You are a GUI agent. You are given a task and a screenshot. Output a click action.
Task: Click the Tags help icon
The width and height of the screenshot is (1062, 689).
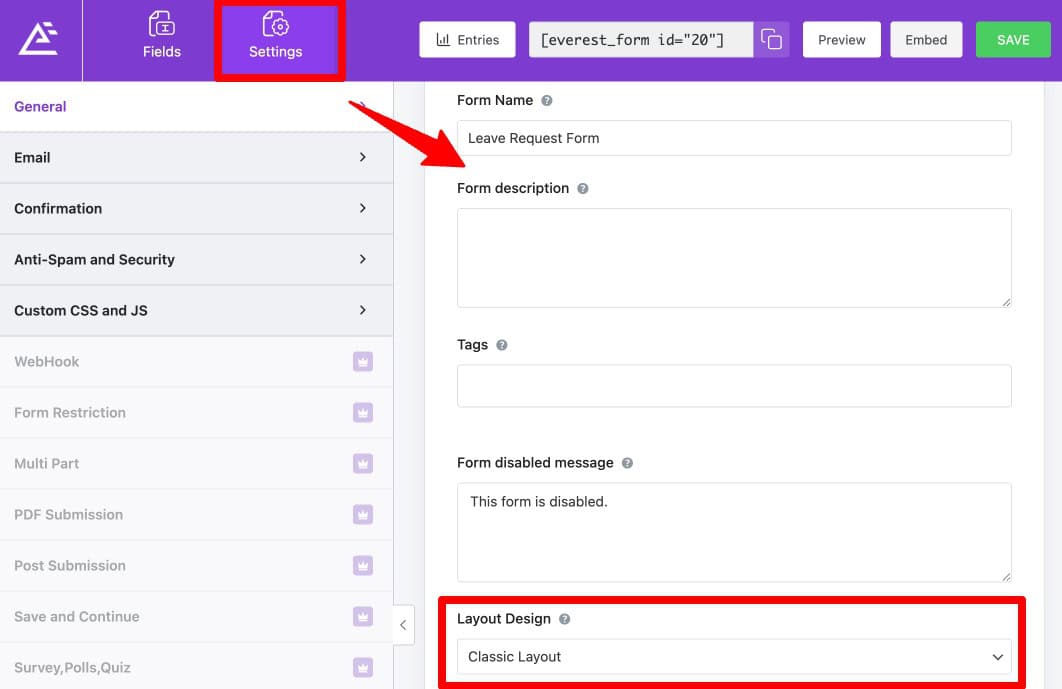[x=502, y=345]
